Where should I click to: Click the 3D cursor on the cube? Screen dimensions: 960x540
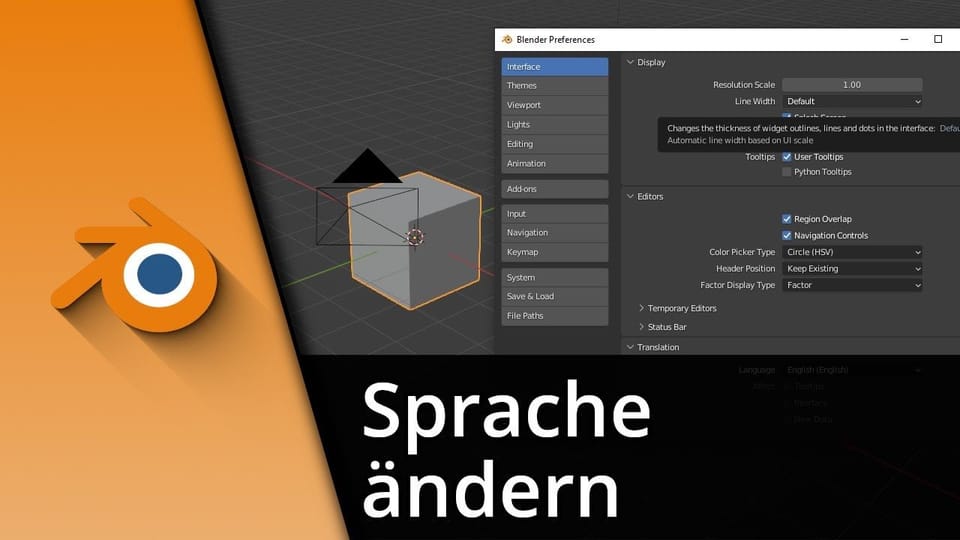(415, 237)
